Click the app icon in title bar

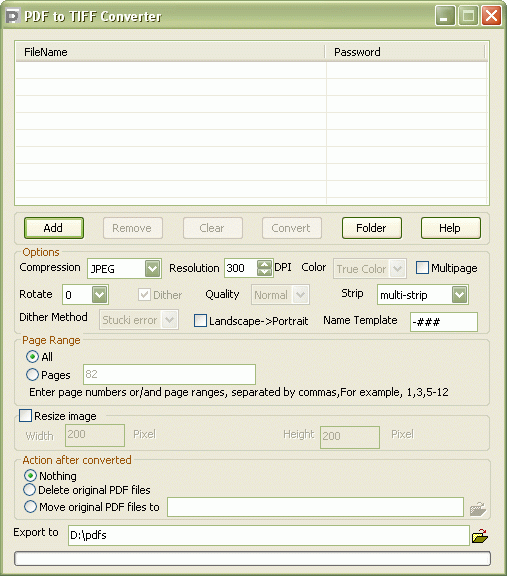[x=13, y=17]
